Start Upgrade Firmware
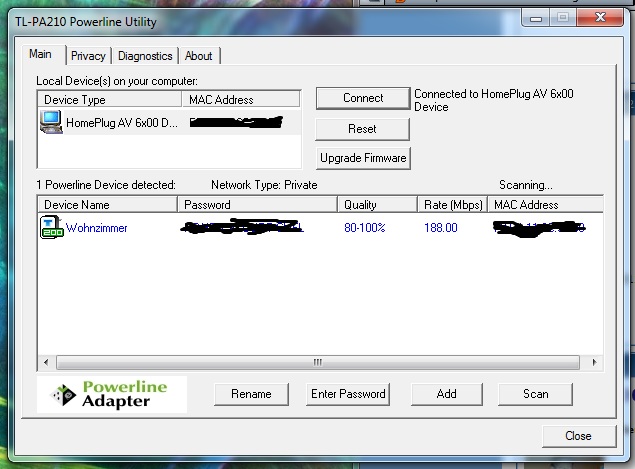The height and width of the screenshot is (469, 635). [363, 158]
